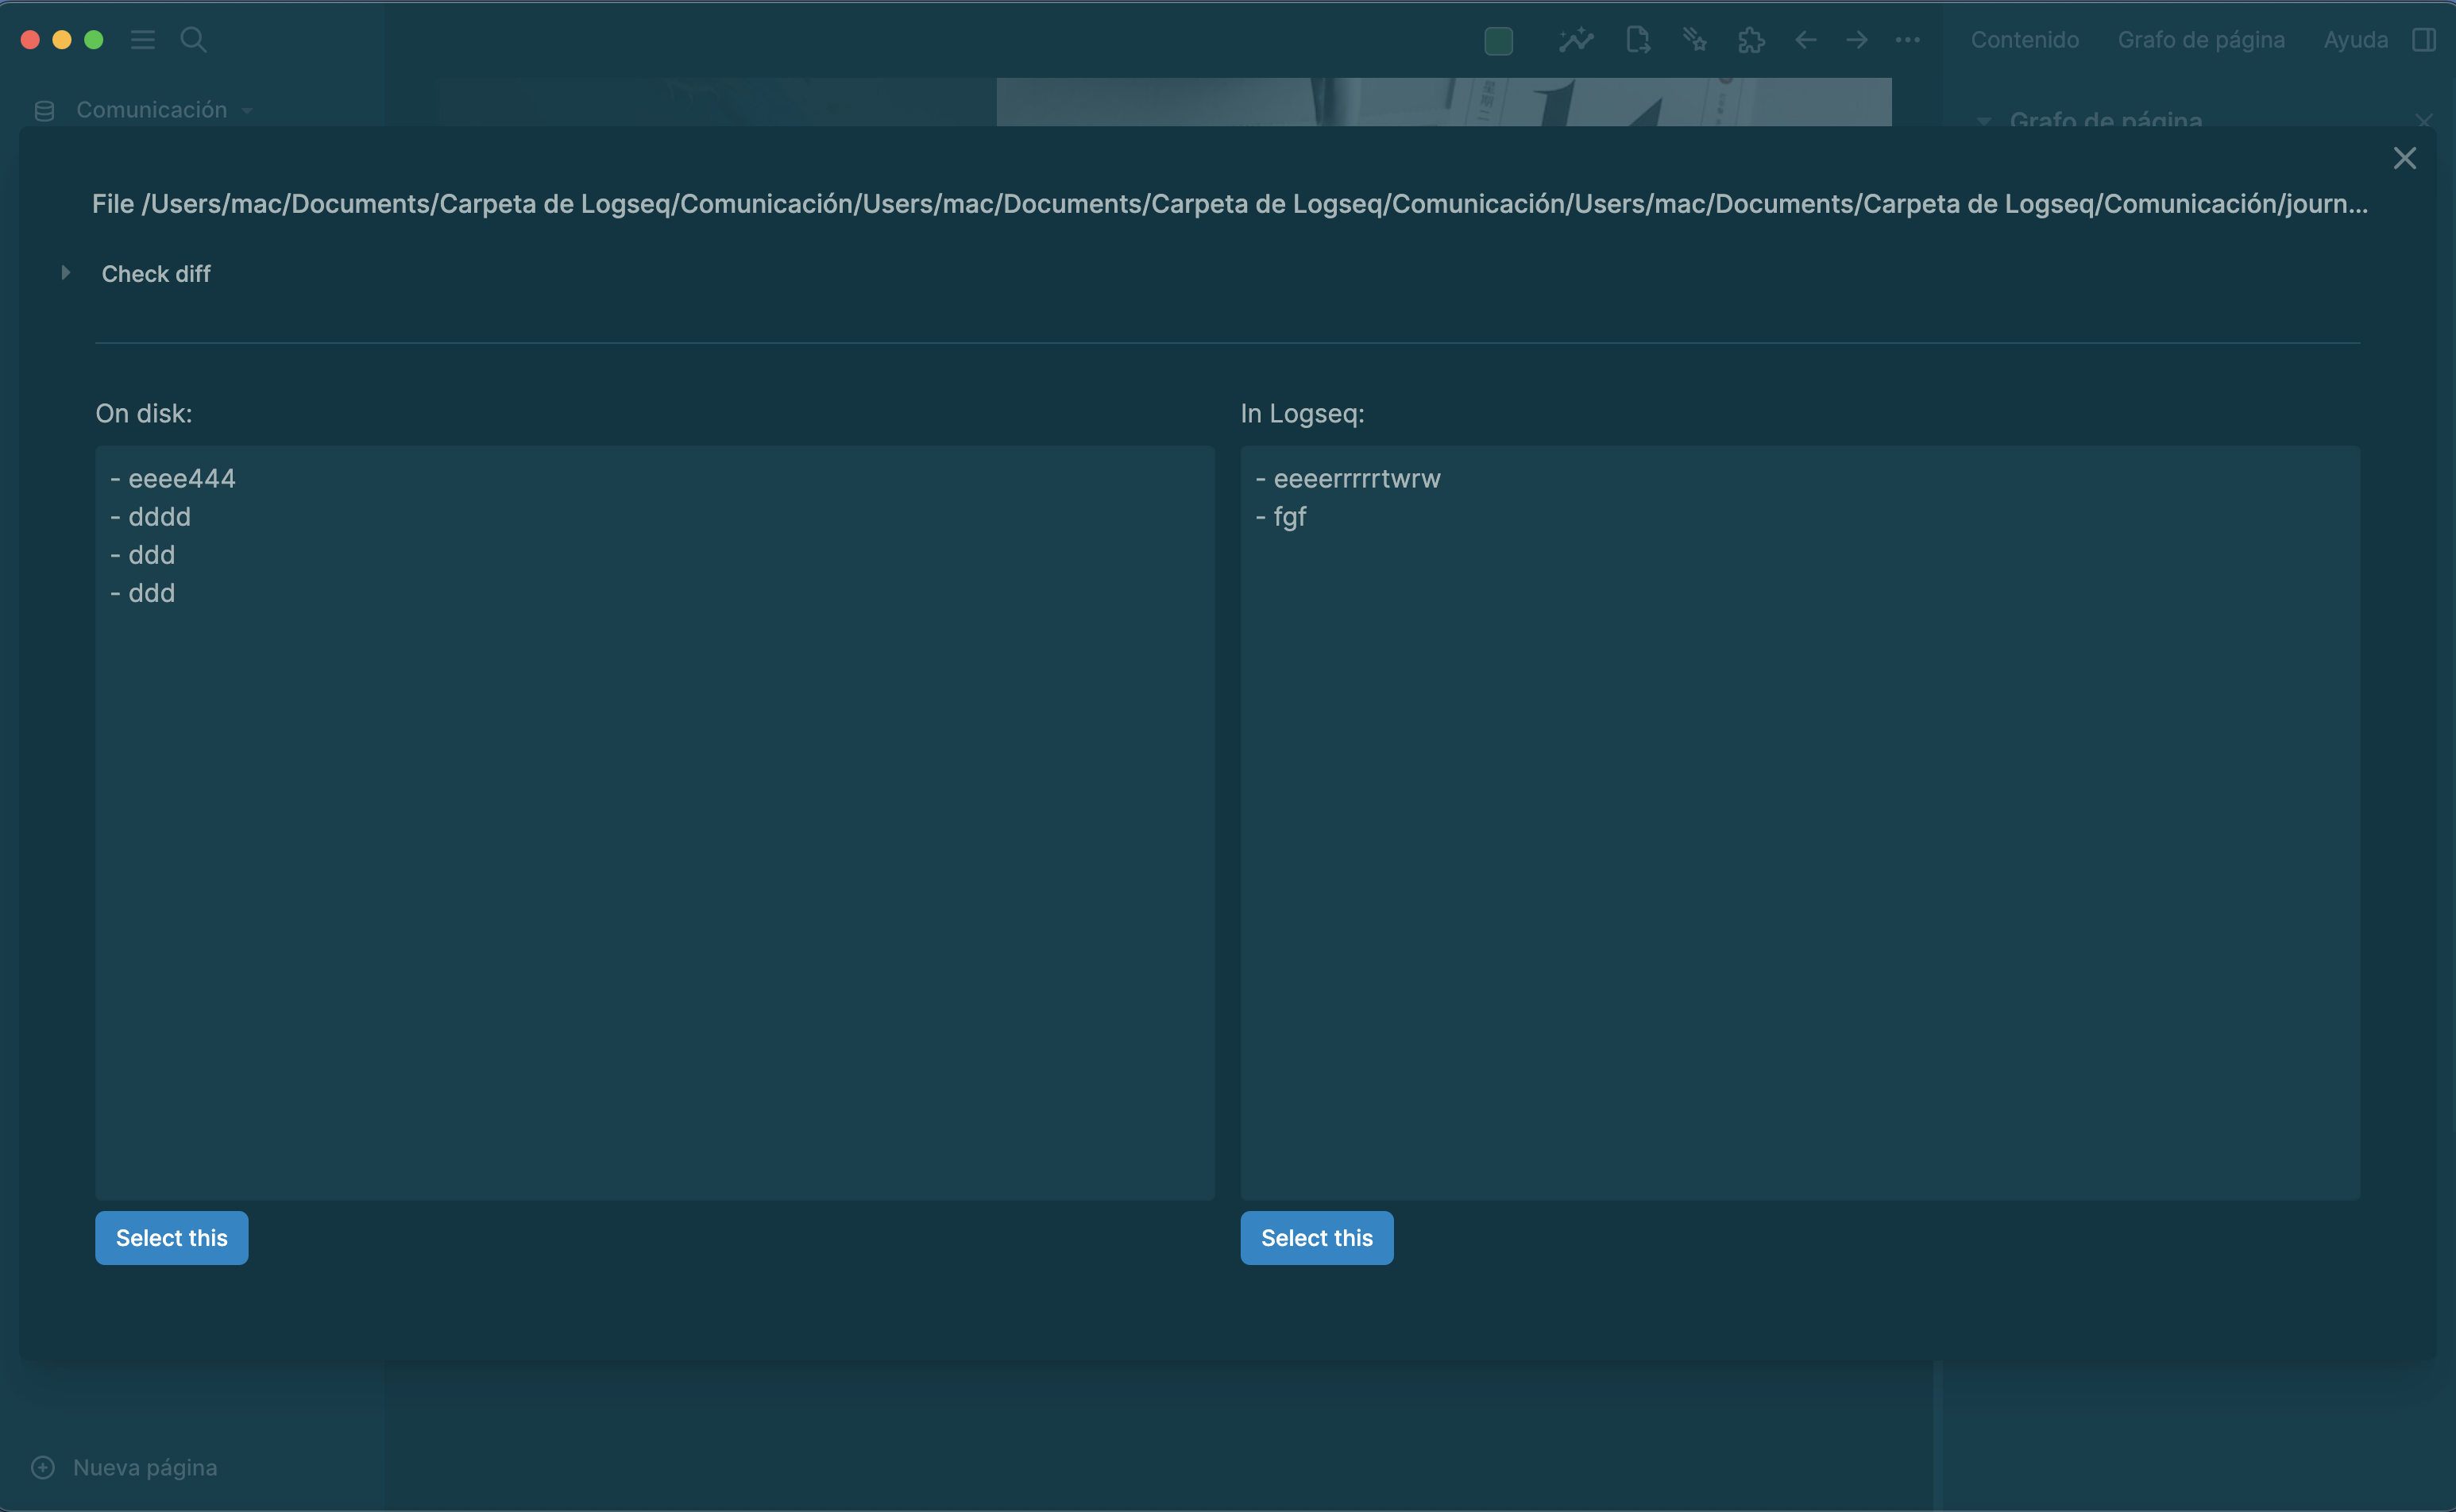Expand the Check diff section

coord(65,272)
